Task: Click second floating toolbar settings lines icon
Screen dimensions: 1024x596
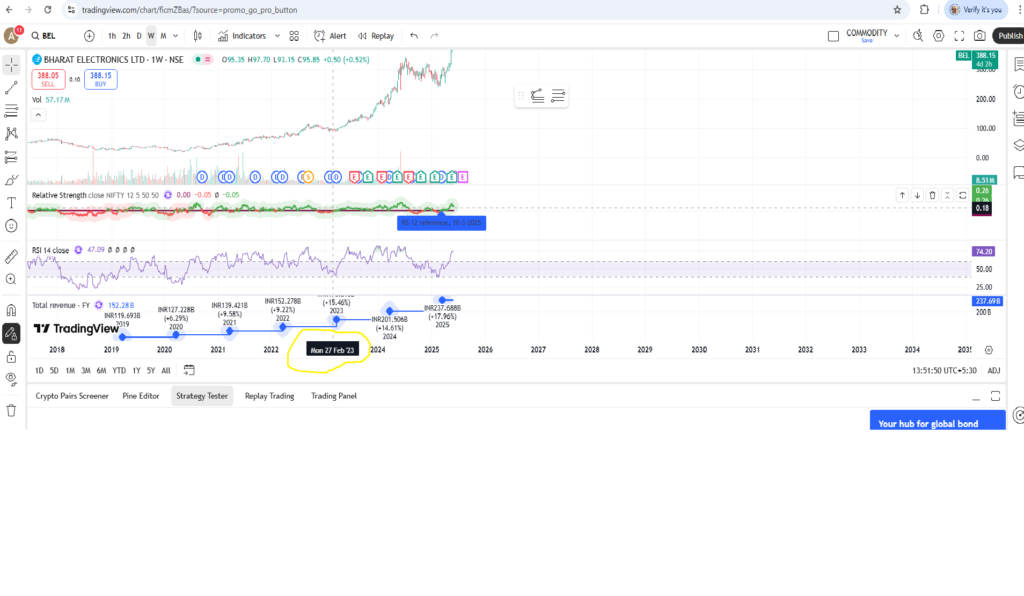Action: pyautogui.click(x=558, y=96)
